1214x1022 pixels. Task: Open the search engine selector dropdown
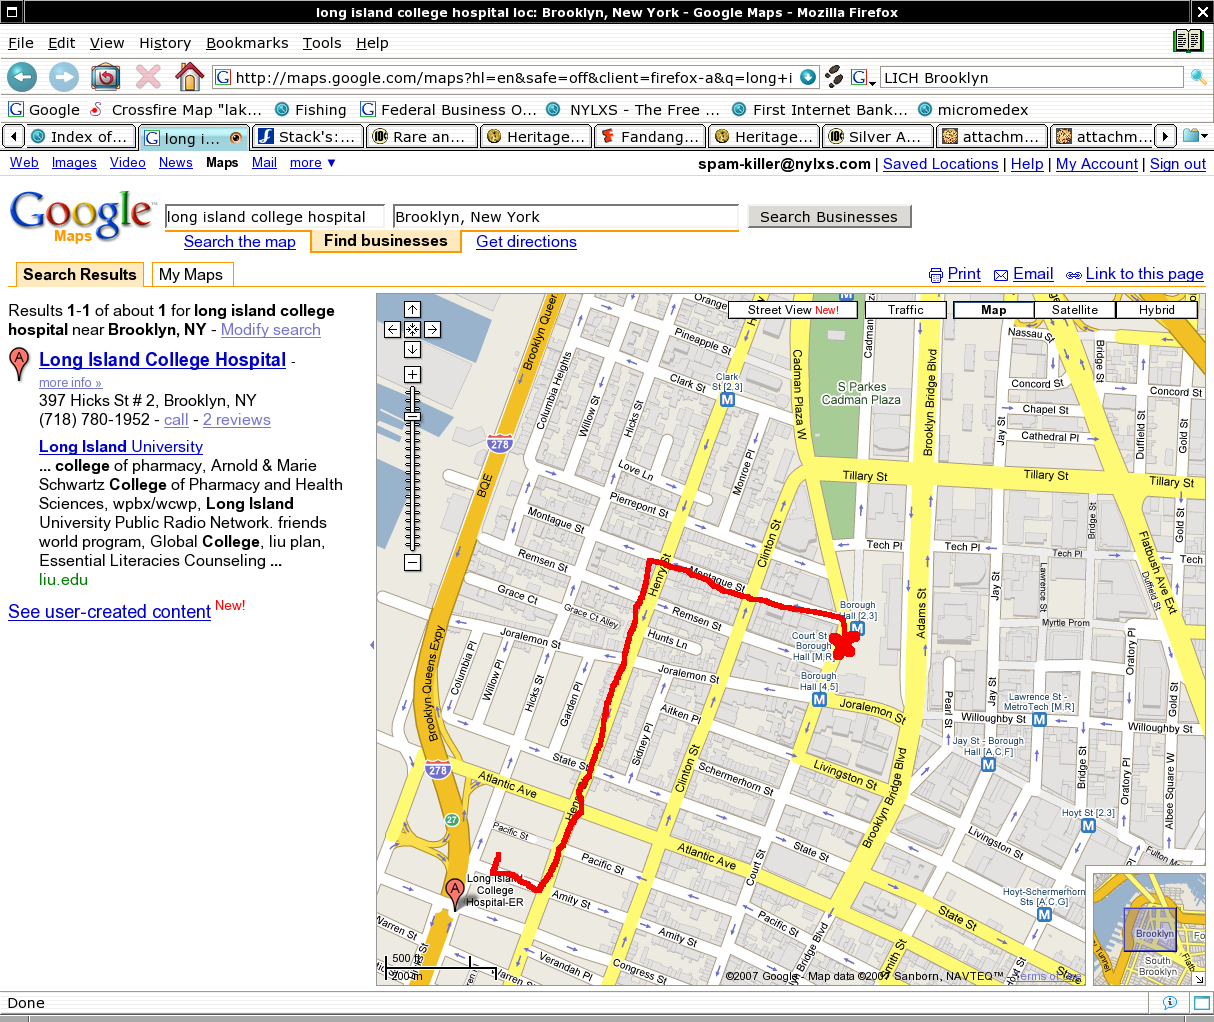[x=864, y=78]
